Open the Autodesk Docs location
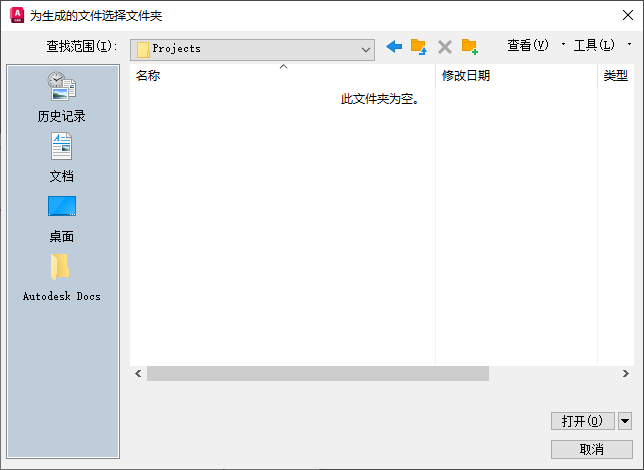Screen dimensions: 644x470 pyautogui.click(x=62, y=278)
